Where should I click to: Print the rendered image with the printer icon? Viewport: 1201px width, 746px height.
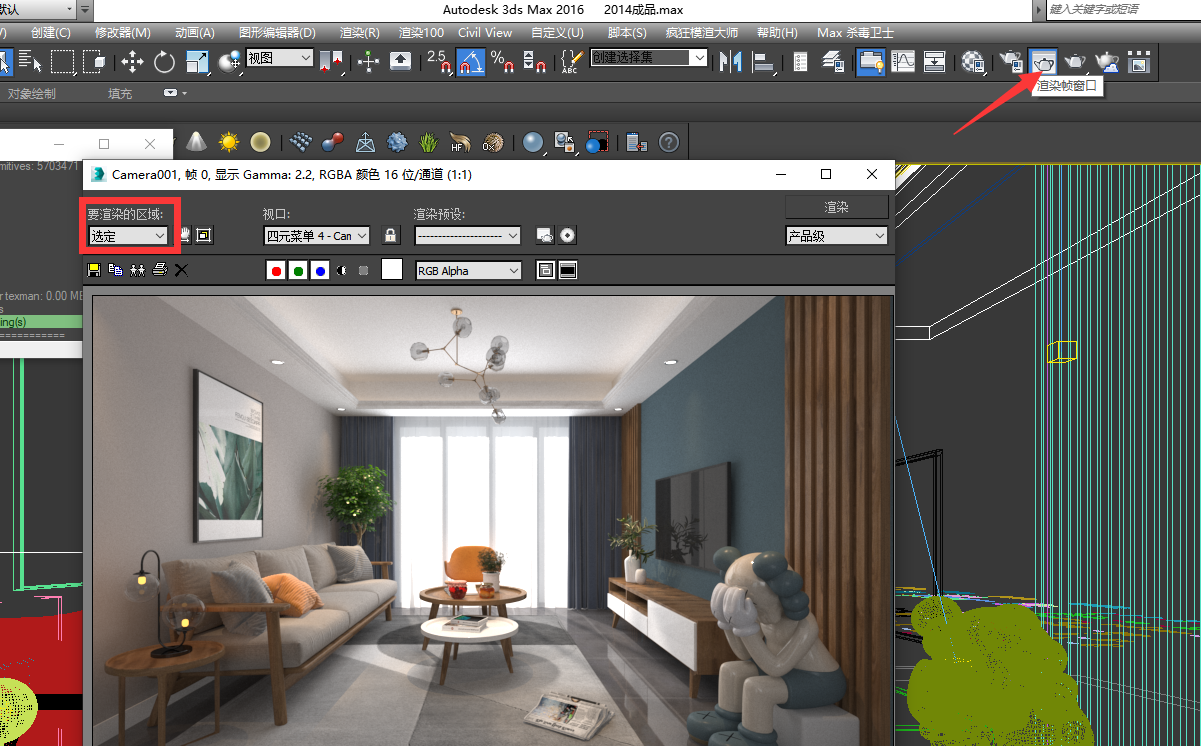159,270
